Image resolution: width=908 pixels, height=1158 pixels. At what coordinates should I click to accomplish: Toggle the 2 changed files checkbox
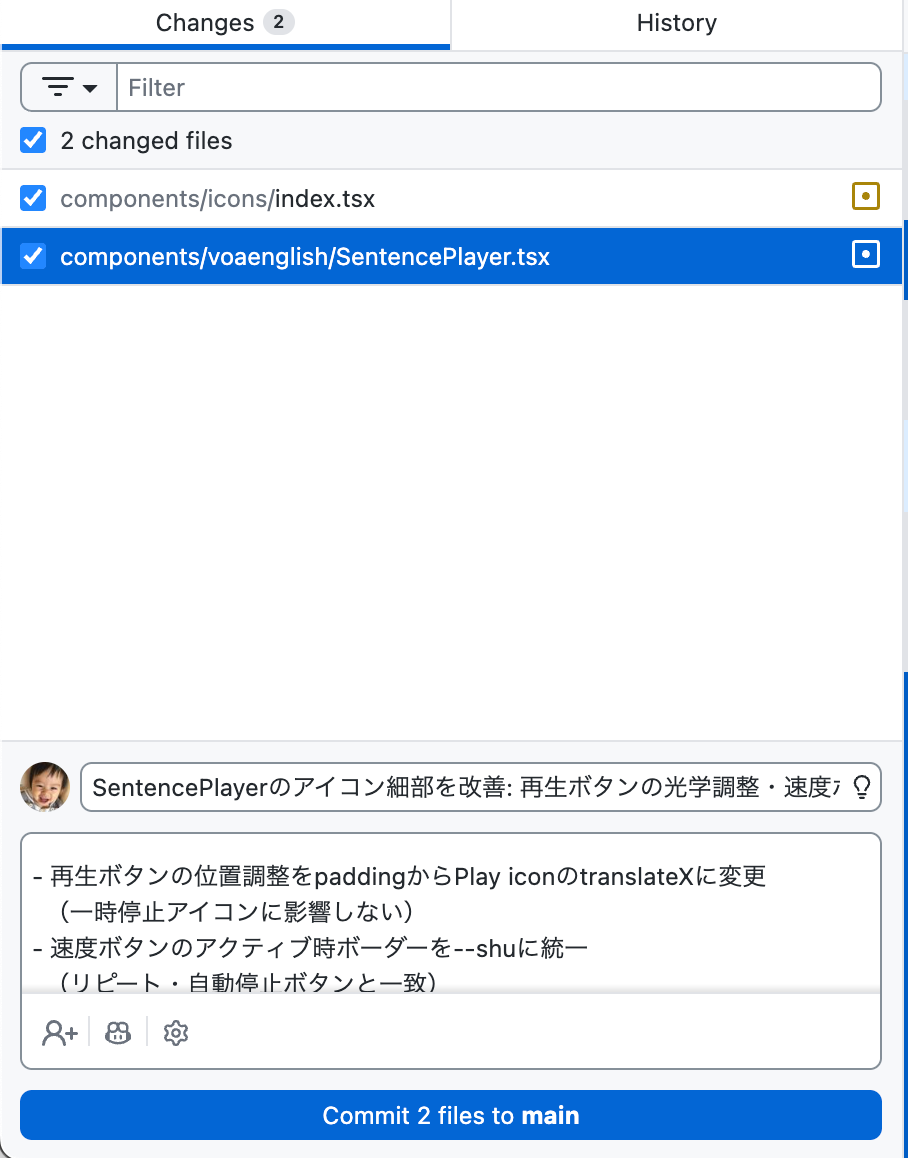tap(33, 140)
